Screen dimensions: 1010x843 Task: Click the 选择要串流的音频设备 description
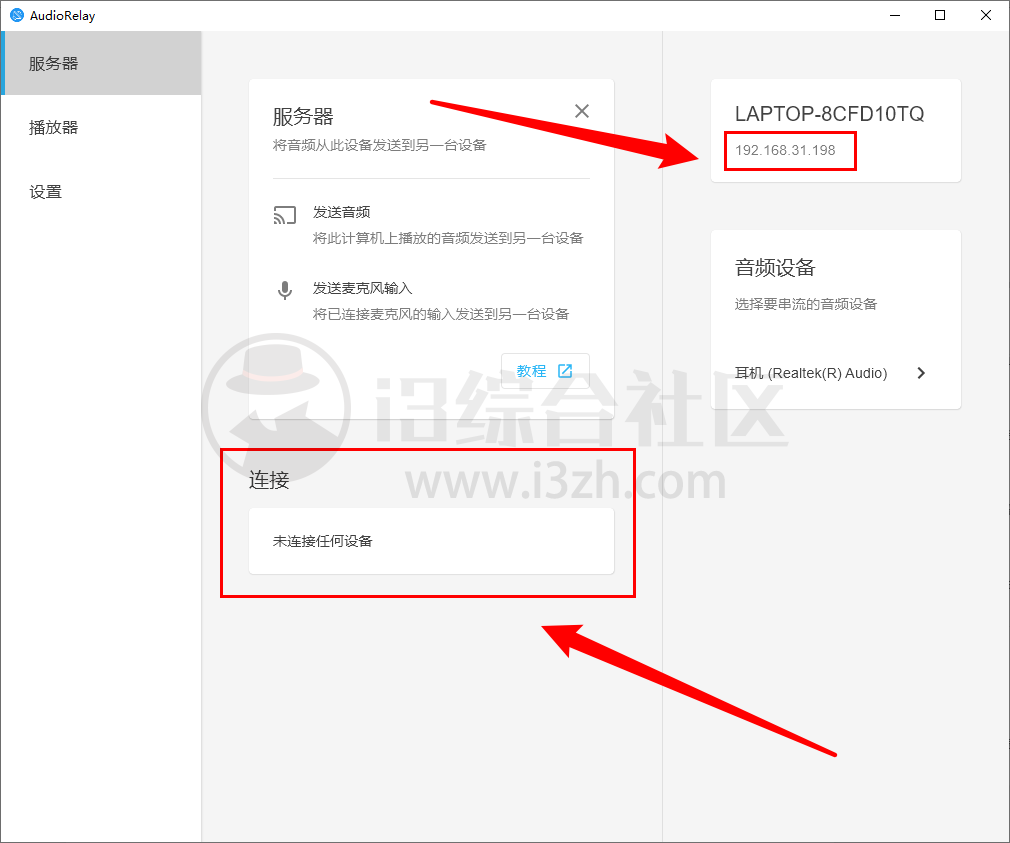806,304
